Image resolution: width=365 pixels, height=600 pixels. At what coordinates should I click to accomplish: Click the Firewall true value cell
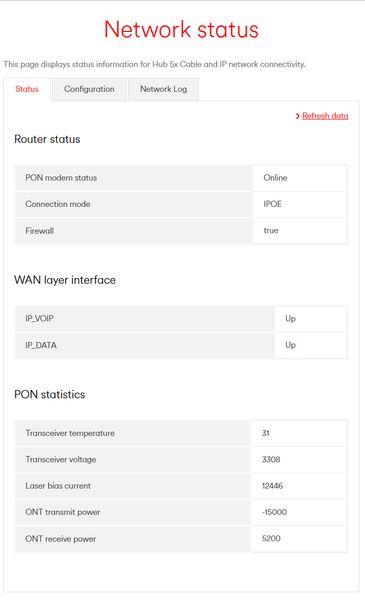point(300,231)
